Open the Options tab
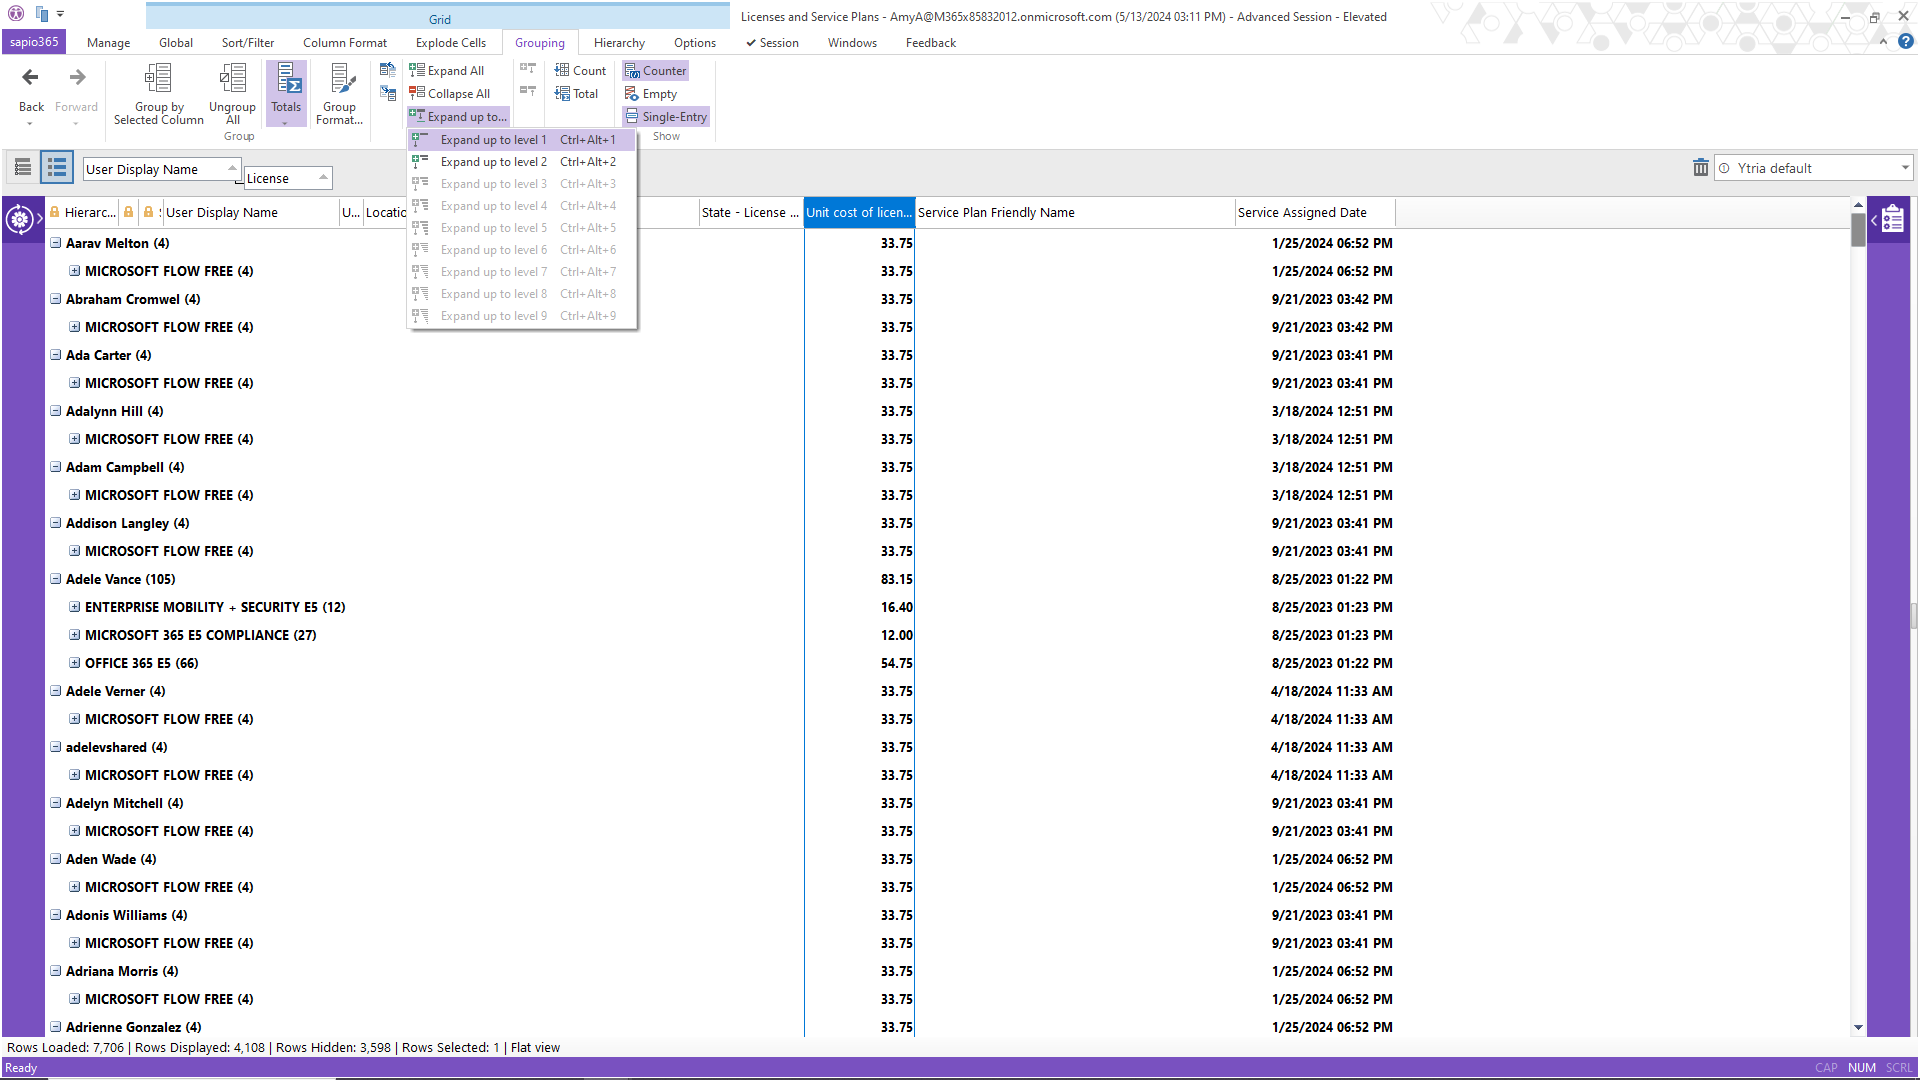Screen dimensions: 1920x1080 point(695,43)
